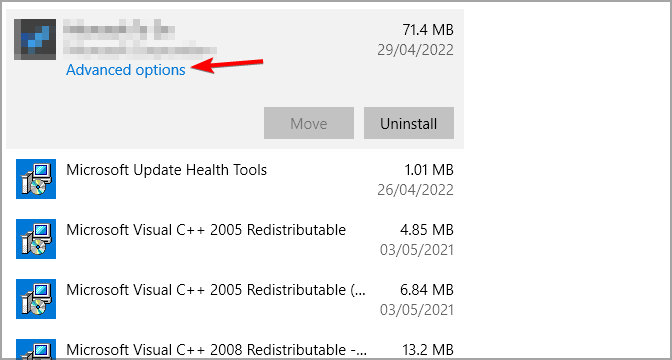Screen dimensions: 672x360
Task: Click the 4.85 MB Visual C++ 2005 icon
Action: click(36, 239)
